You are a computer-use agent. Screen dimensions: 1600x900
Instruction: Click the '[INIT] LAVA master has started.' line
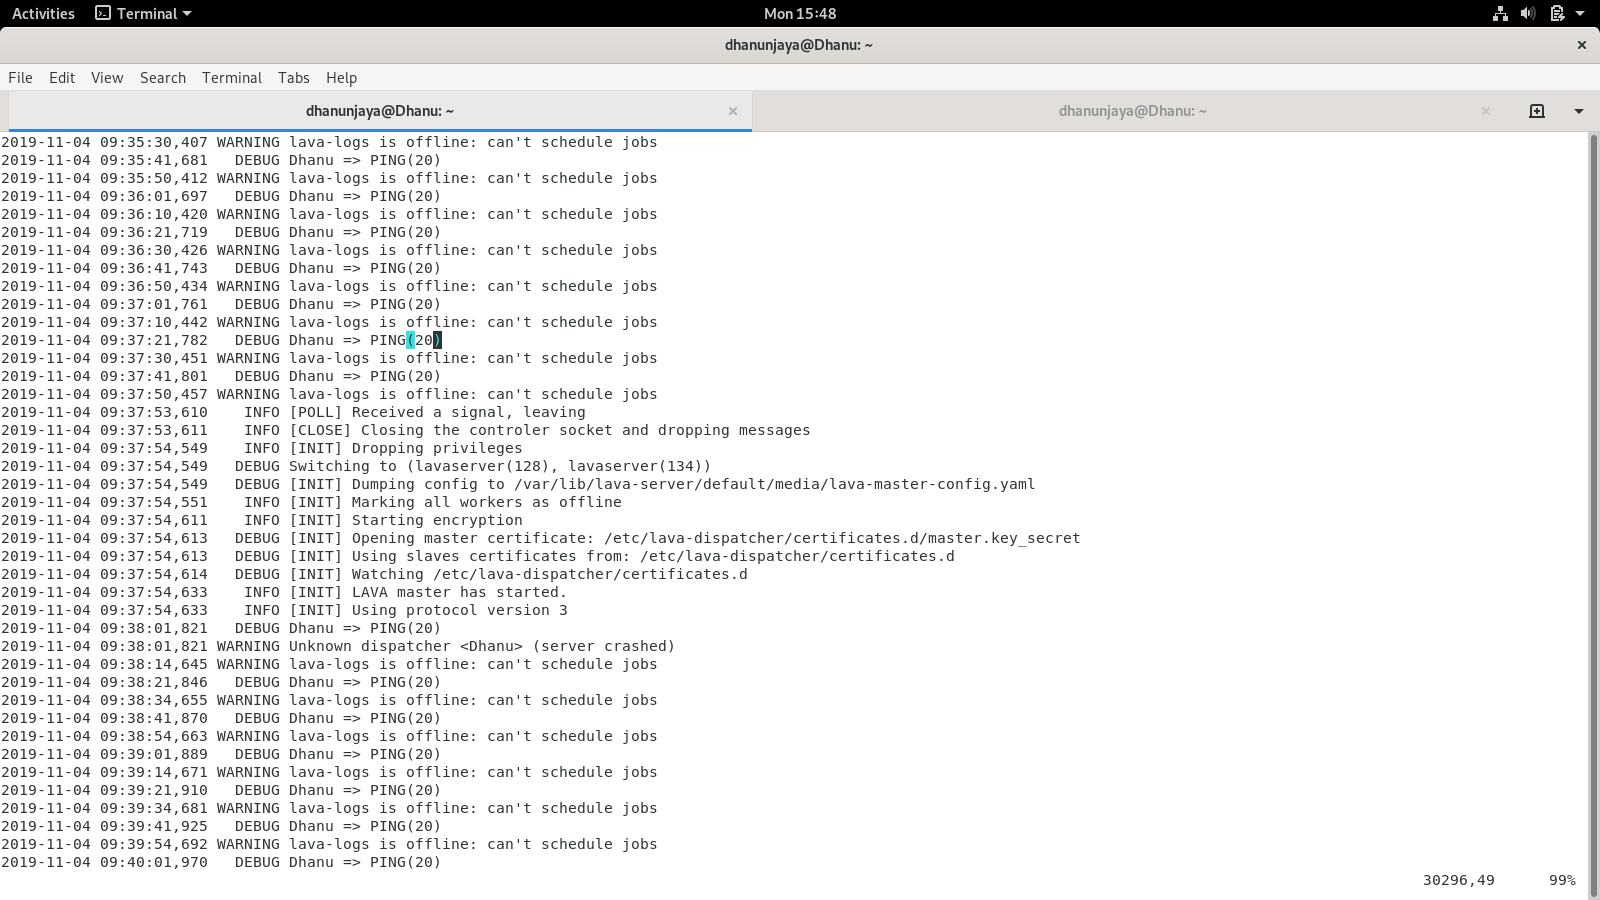point(284,592)
